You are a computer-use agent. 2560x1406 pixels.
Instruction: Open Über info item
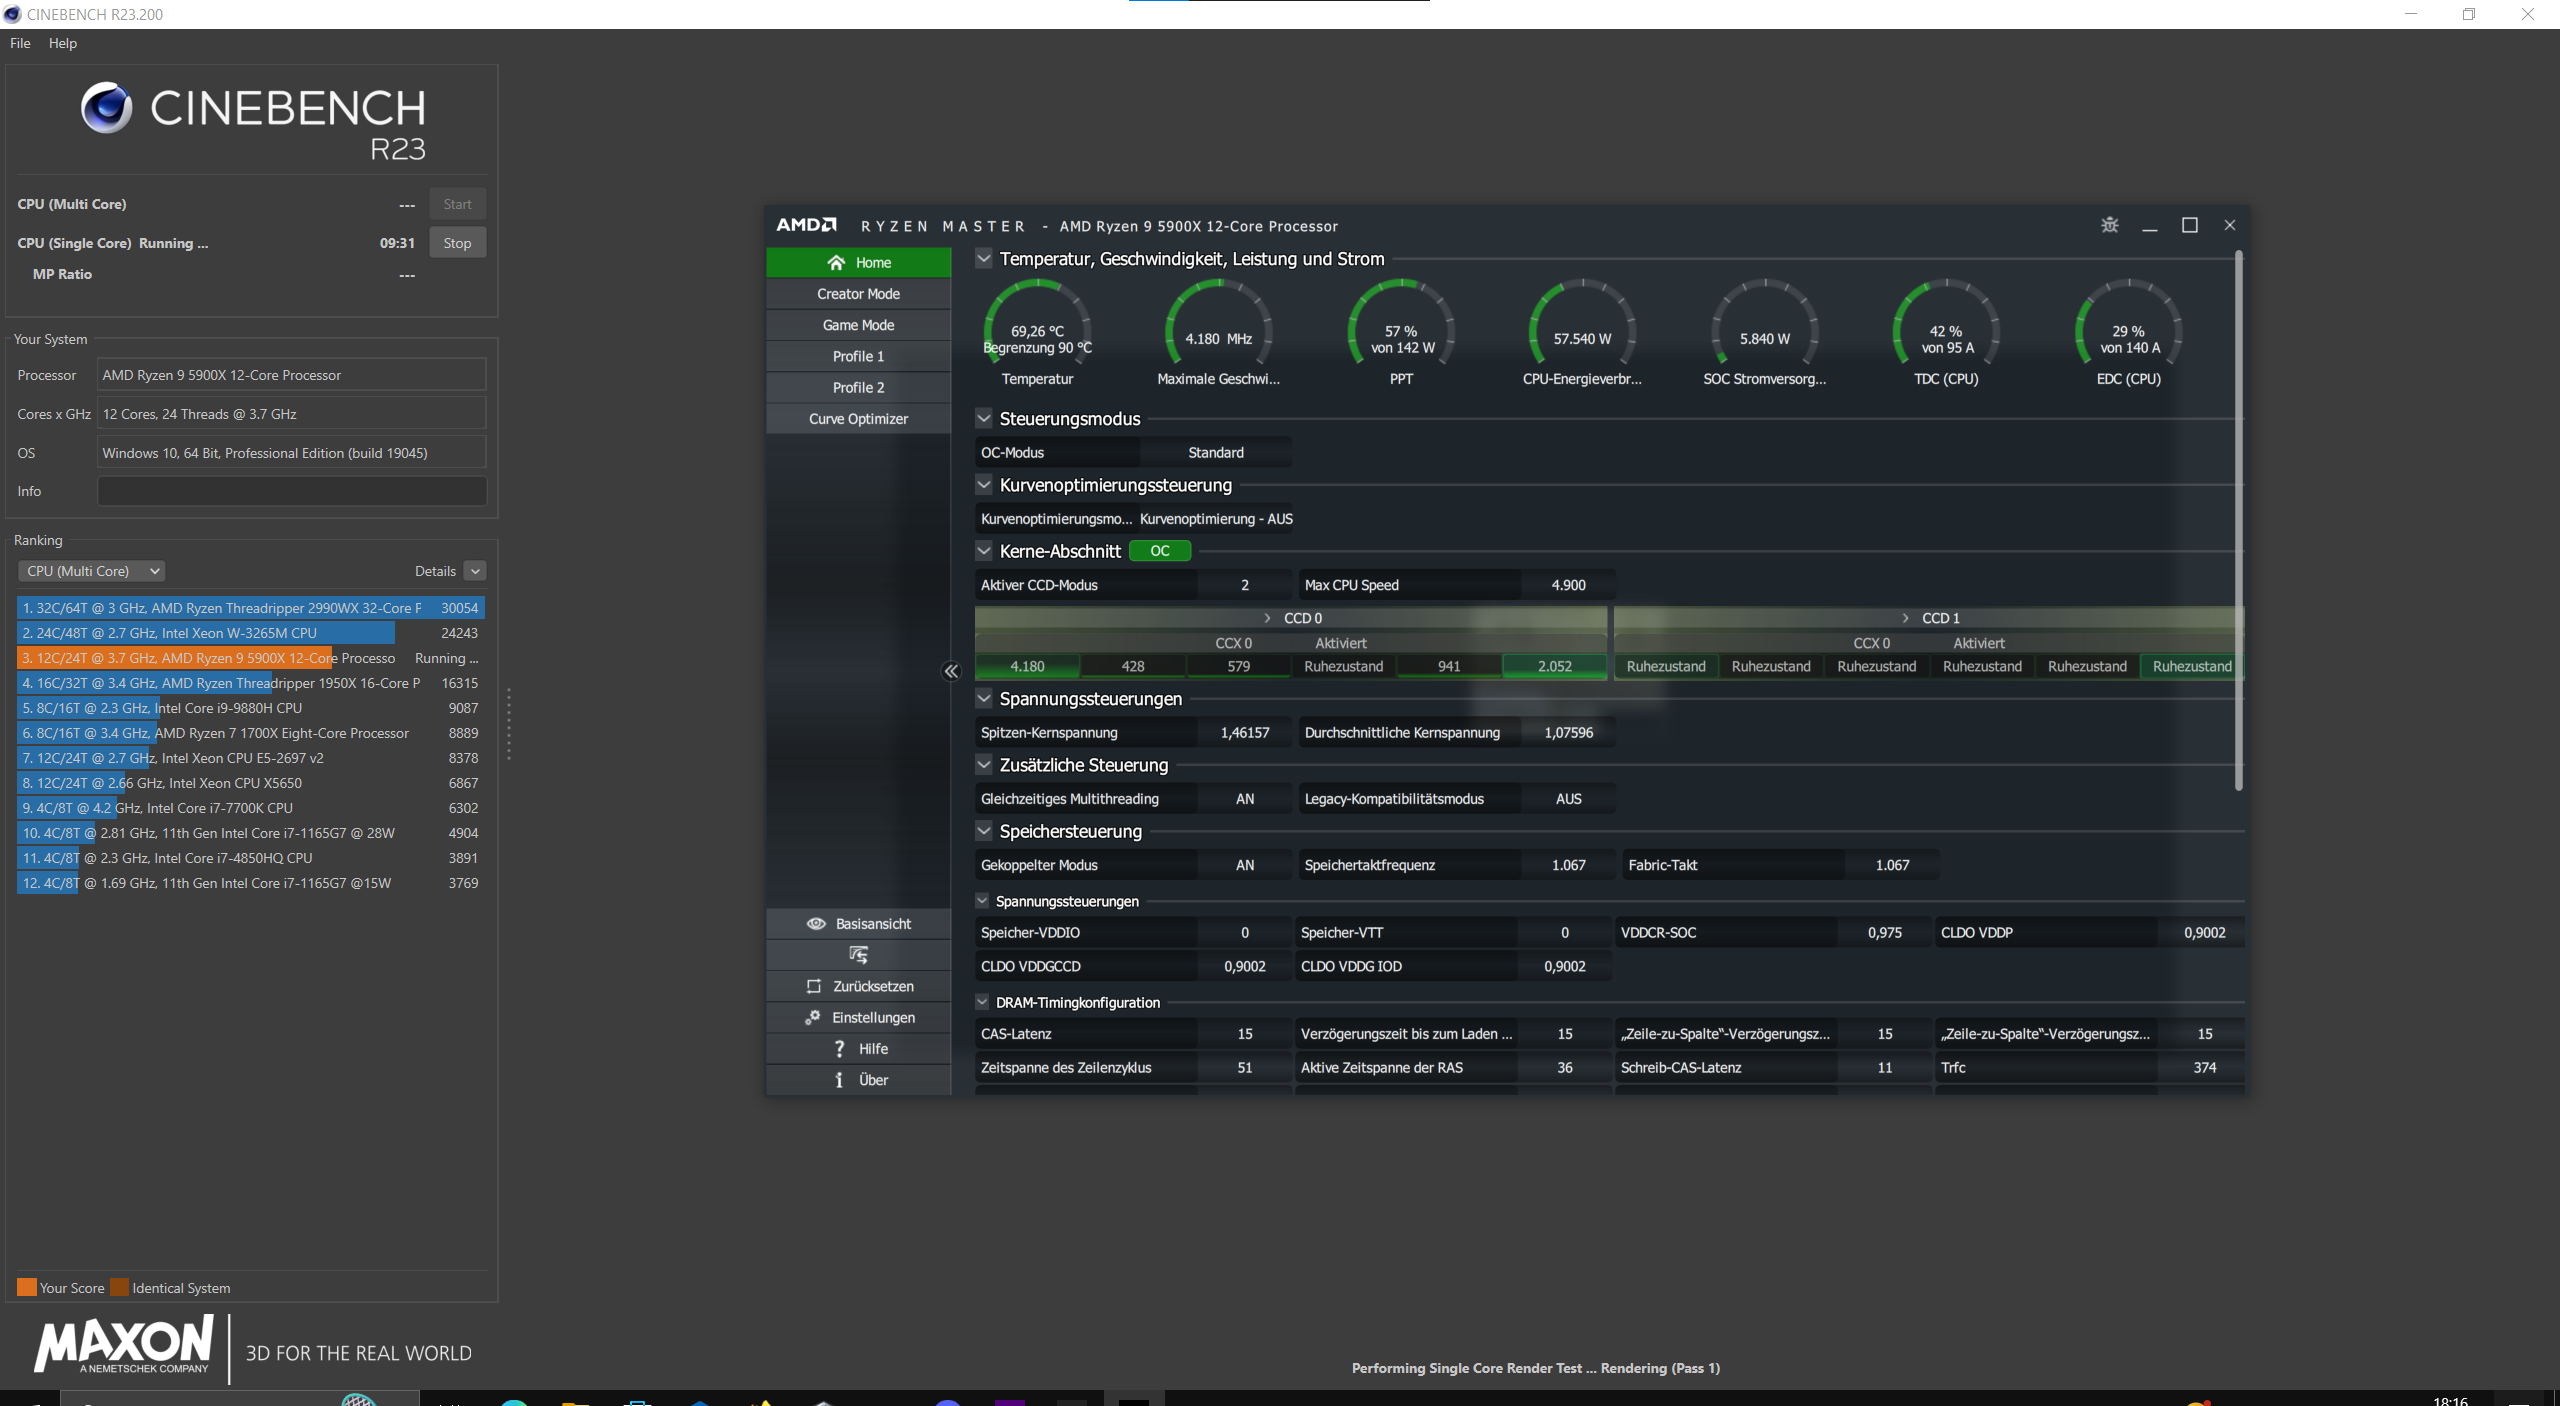coord(840,1079)
